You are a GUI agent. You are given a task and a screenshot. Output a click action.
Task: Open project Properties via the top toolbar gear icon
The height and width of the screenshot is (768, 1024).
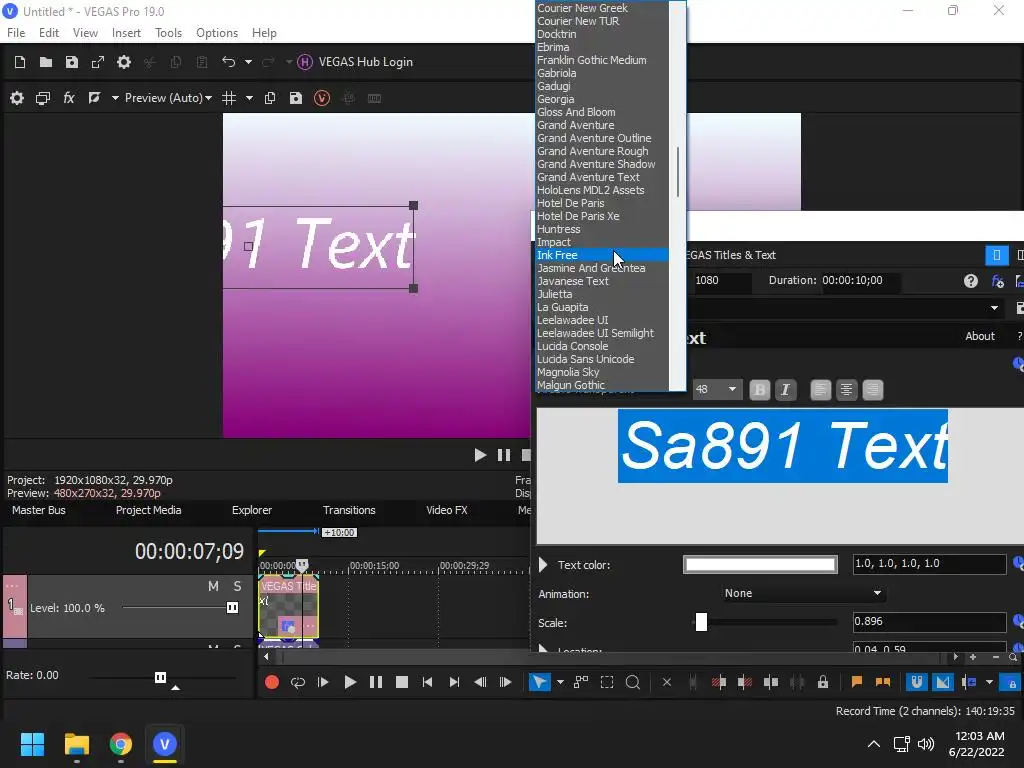coord(124,62)
